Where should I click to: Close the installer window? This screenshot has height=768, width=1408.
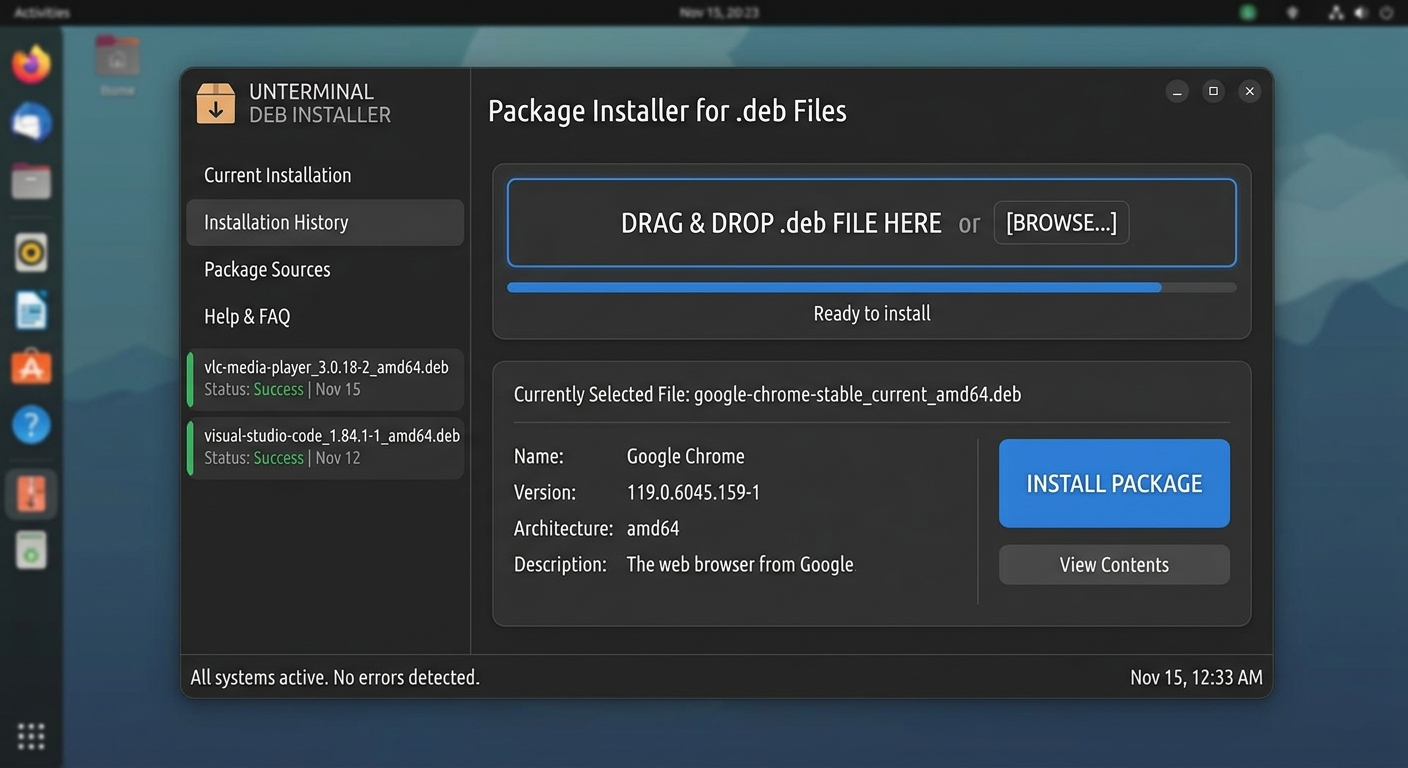(x=1249, y=91)
